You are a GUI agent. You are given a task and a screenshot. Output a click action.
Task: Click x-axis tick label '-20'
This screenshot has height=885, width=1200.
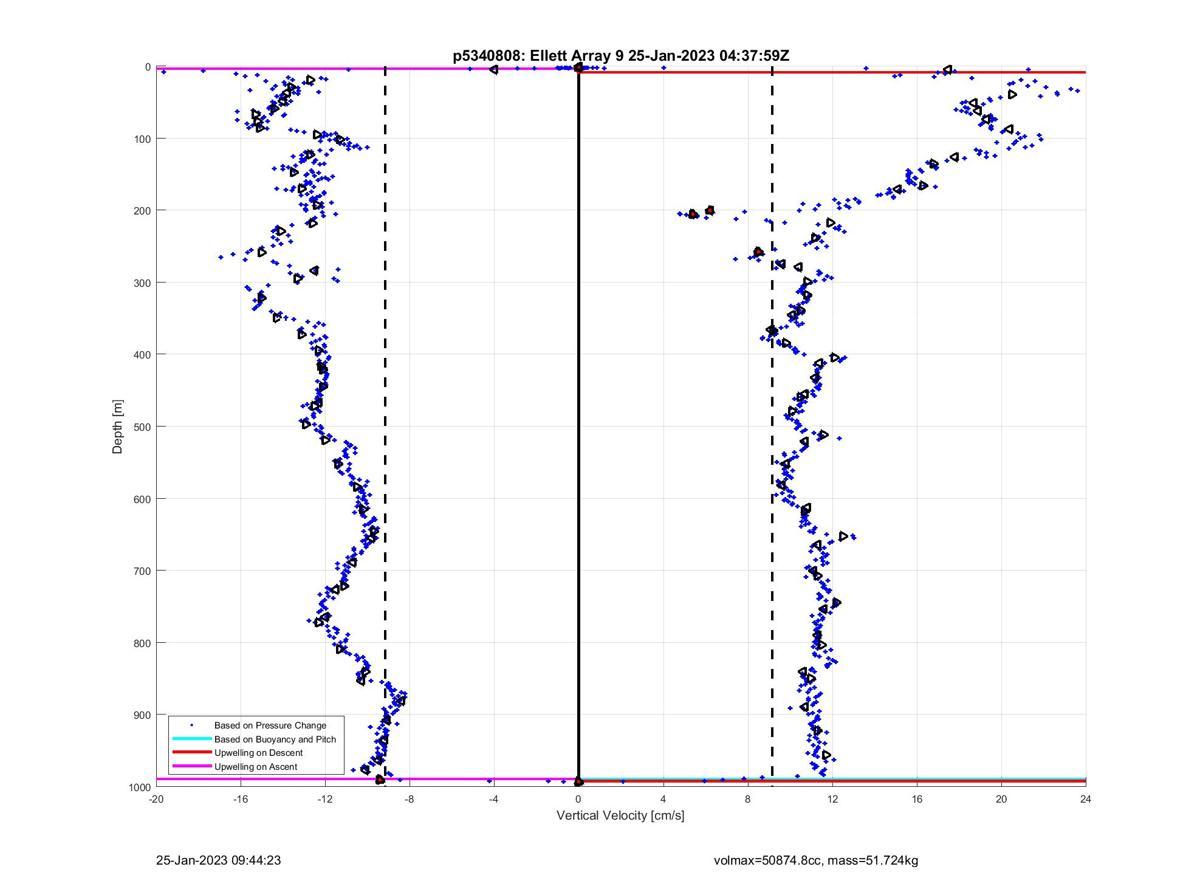156,799
